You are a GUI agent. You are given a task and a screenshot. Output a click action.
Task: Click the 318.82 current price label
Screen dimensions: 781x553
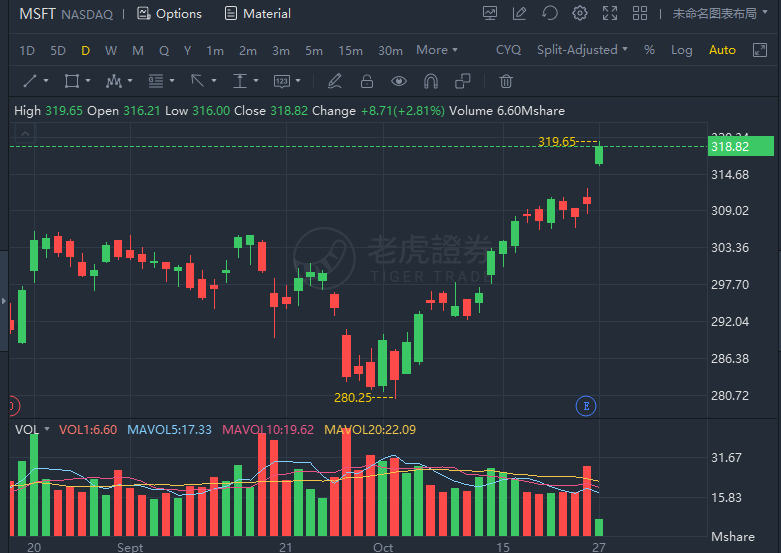pyautogui.click(x=741, y=146)
